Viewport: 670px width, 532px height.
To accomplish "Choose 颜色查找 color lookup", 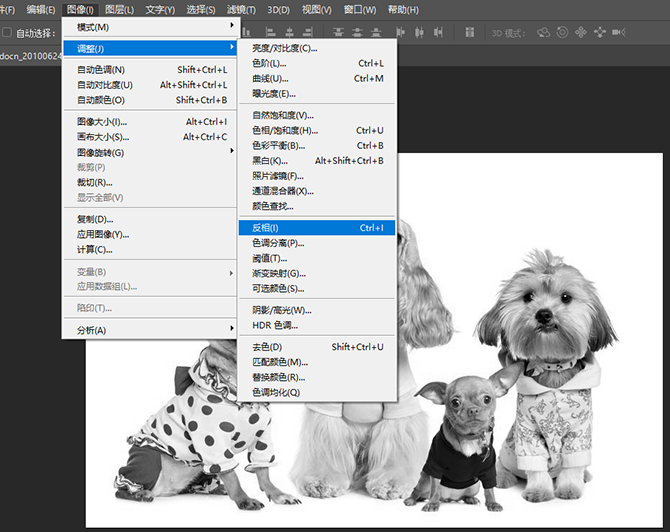I will [x=317, y=206].
